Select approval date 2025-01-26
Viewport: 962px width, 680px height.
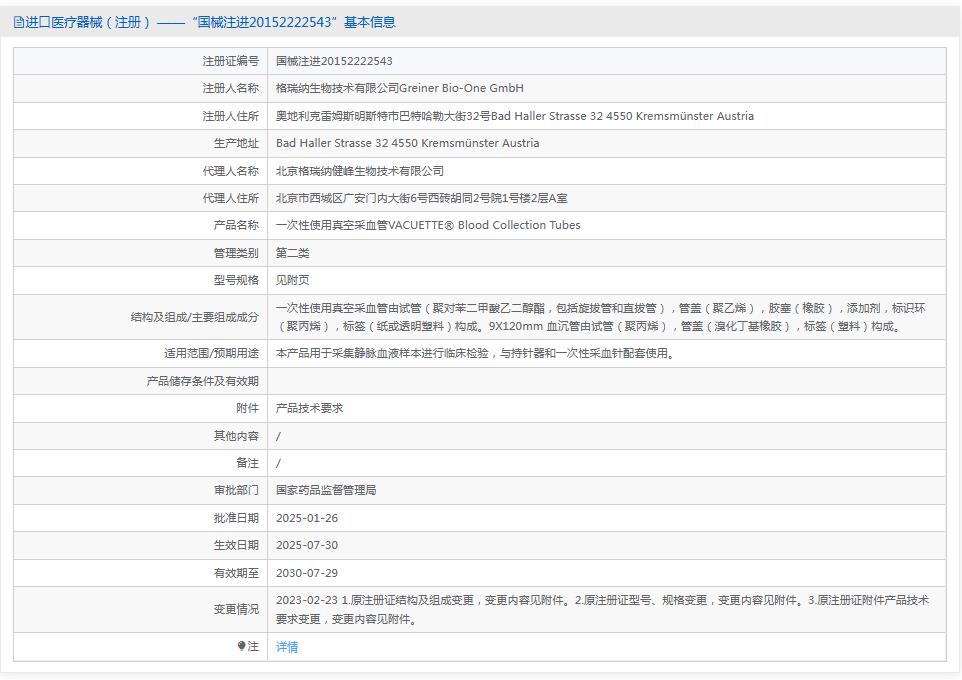pos(307,518)
